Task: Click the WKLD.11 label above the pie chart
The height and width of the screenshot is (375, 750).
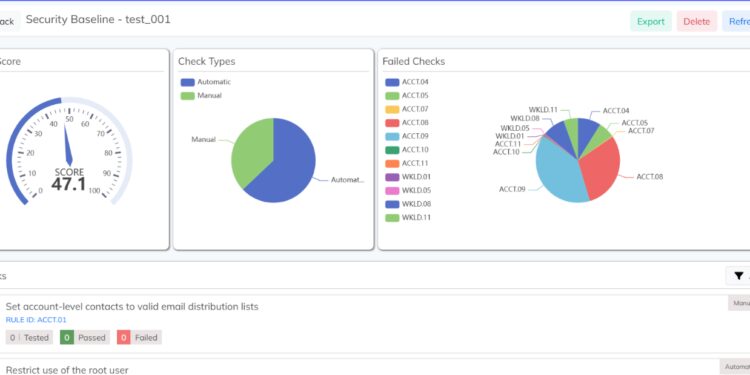Action: coord(543,110)
